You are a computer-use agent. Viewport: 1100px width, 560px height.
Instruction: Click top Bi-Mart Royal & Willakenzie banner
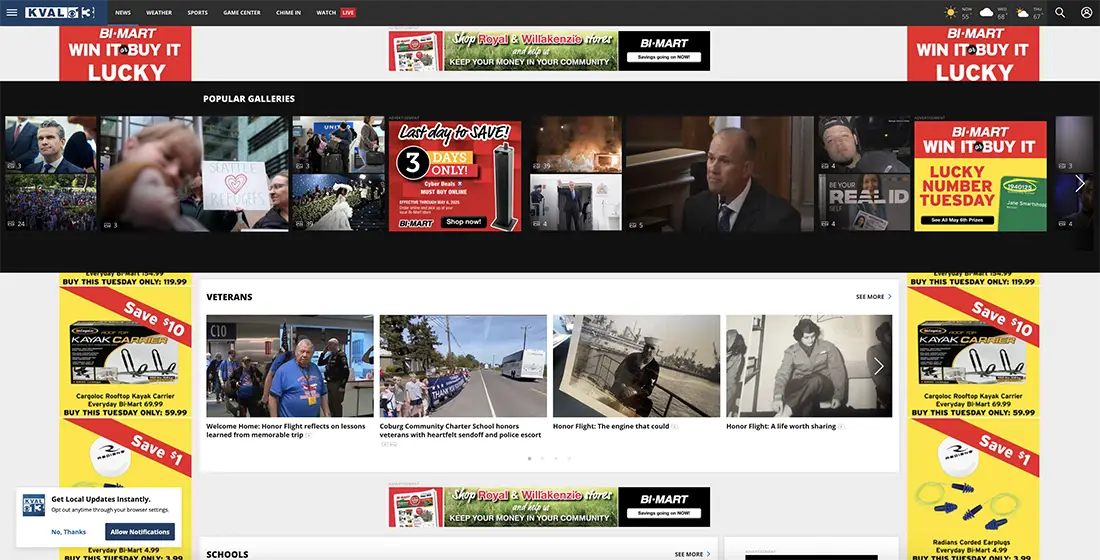pos(549,51)
